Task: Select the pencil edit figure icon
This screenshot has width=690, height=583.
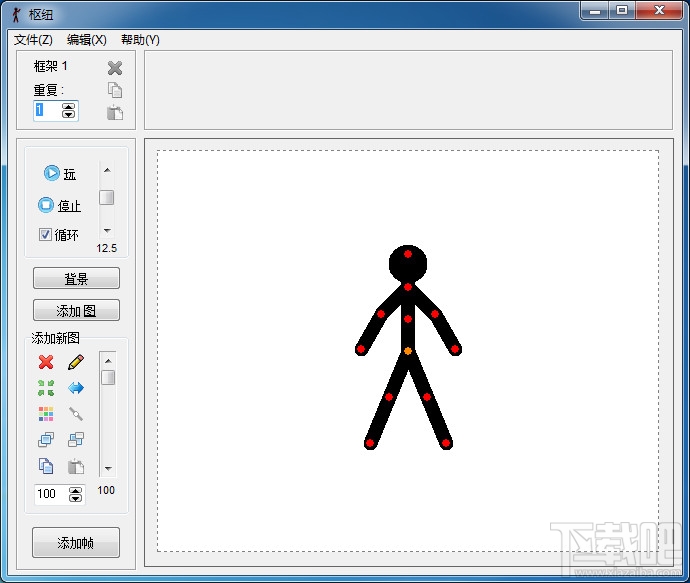Action: (x=76, y=362)
